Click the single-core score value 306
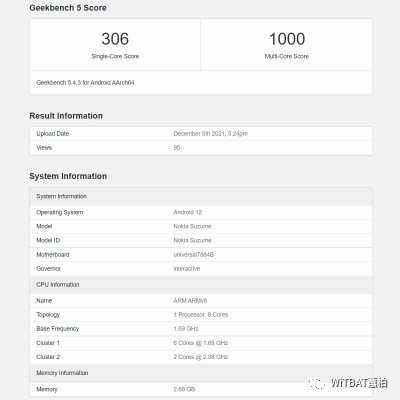 point(115,39)
